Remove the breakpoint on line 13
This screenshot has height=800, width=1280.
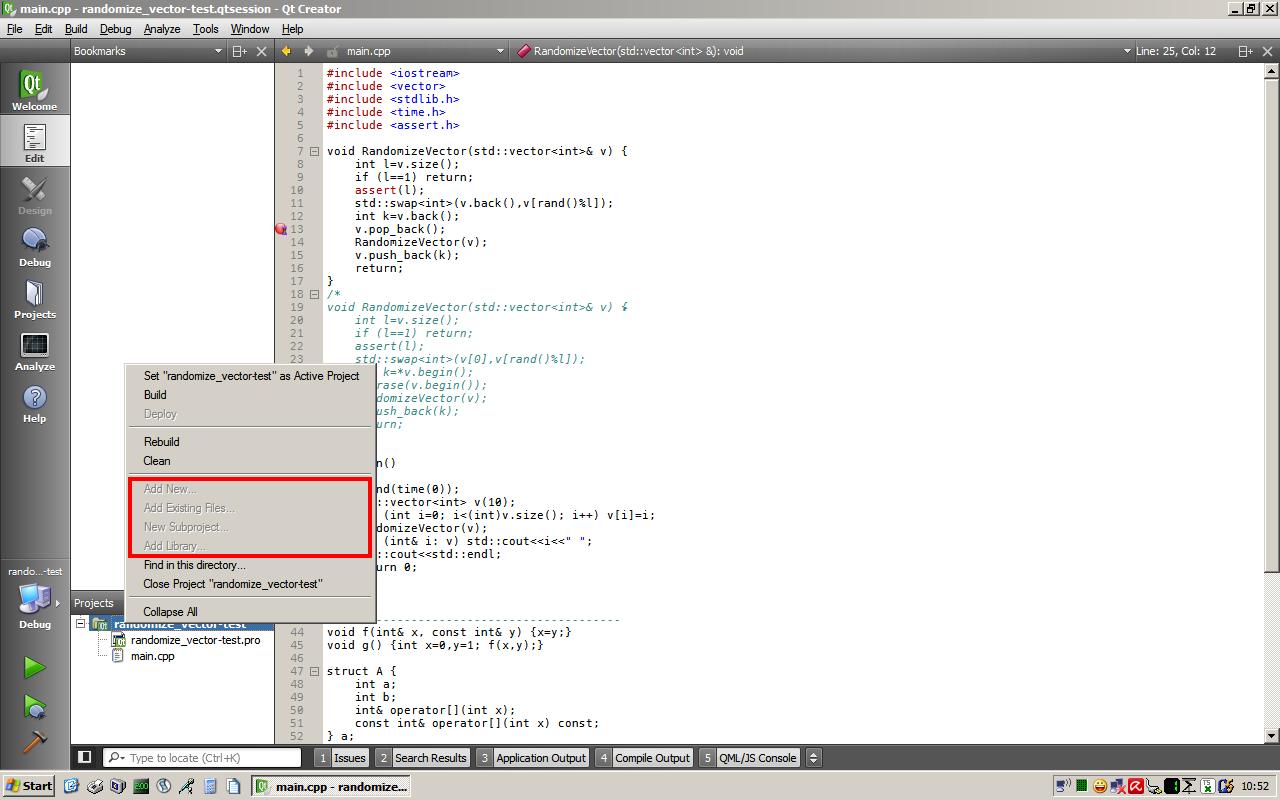click(x=281, y=229)
